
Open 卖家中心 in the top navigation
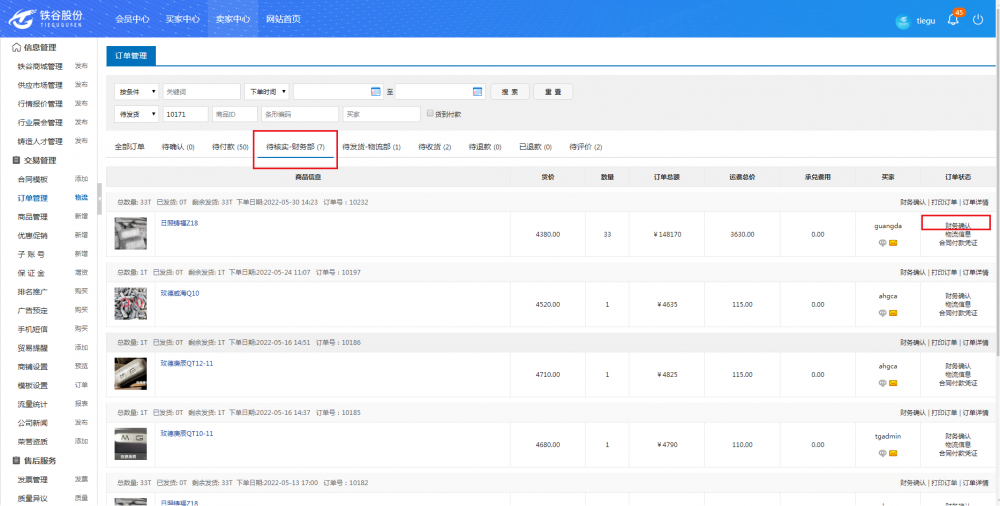point(230,19)
